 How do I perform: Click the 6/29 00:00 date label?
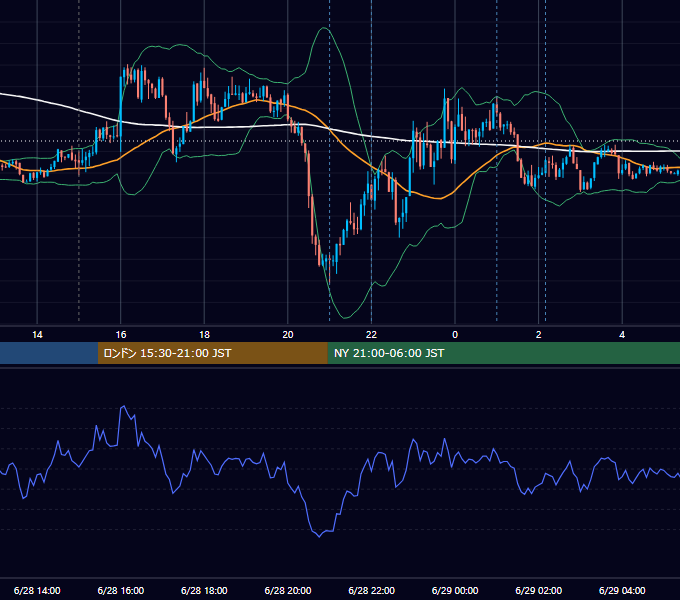point(455,590)
